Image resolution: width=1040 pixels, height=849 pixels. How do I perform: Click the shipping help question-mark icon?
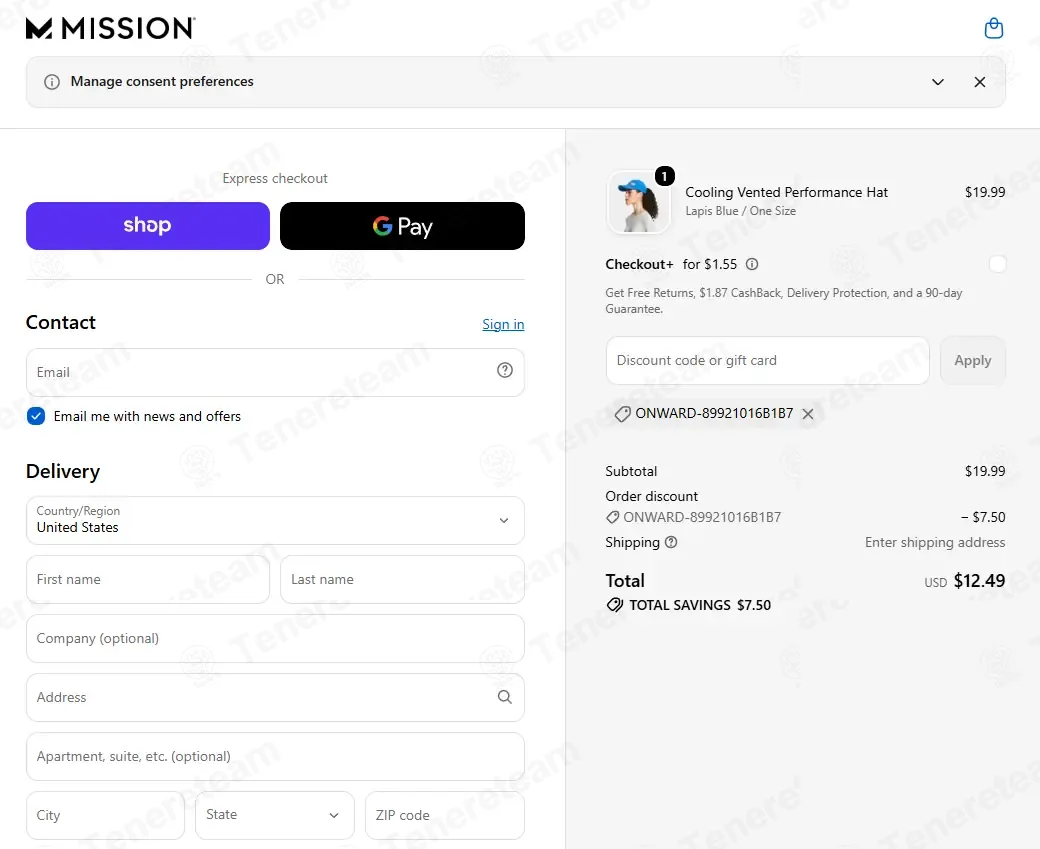(x=671, y=542)
